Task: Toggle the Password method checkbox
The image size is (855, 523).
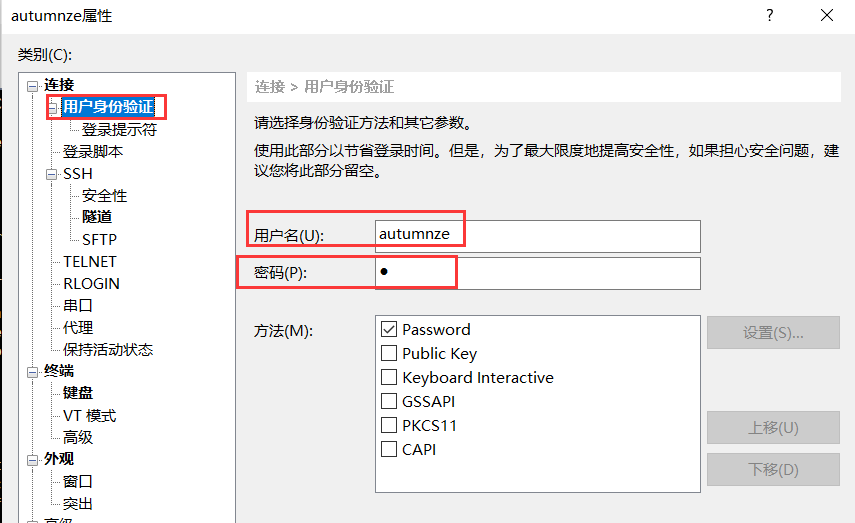Action: click(389, 329)
